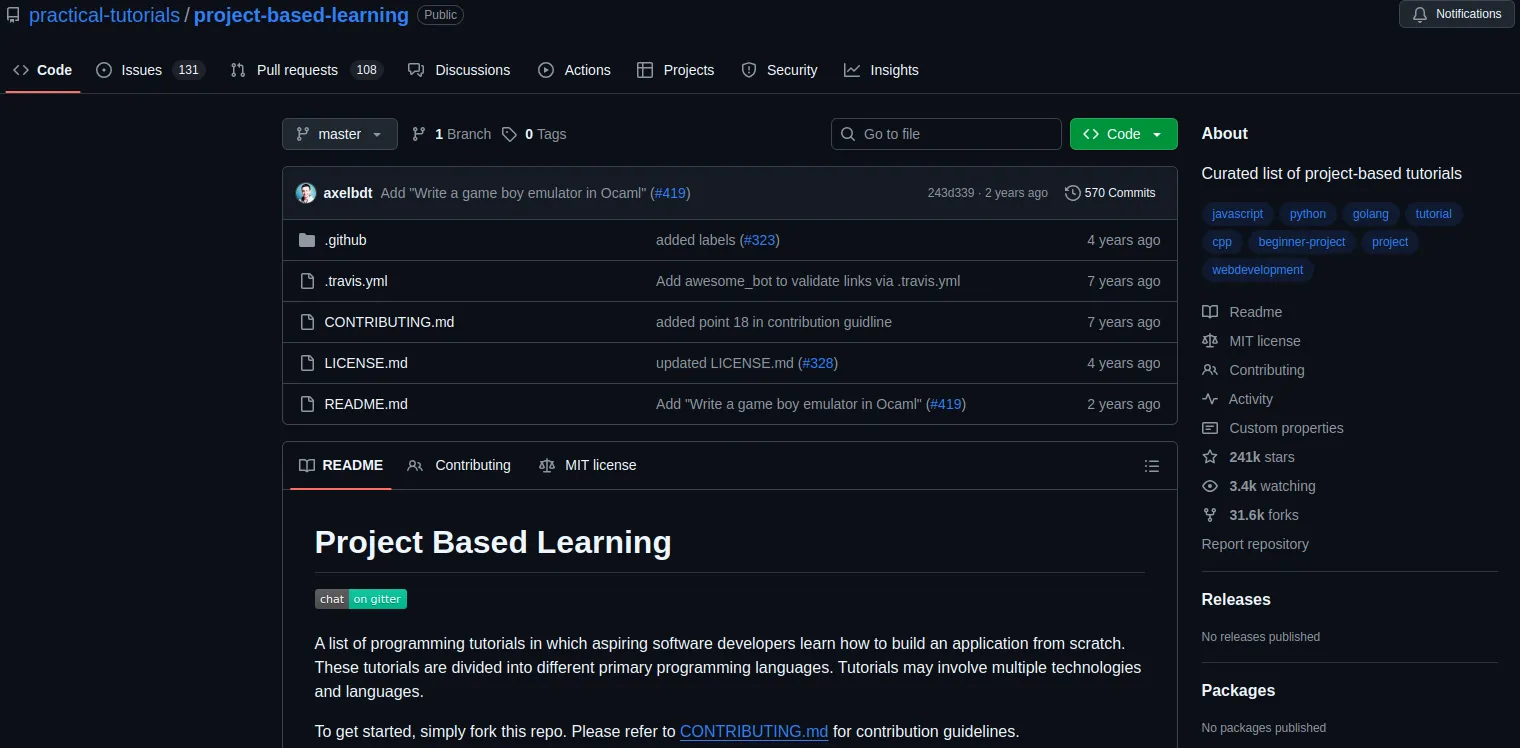The image size is (1520, 748).
Task: Open the Insights tab
Action: coord(881,70)
